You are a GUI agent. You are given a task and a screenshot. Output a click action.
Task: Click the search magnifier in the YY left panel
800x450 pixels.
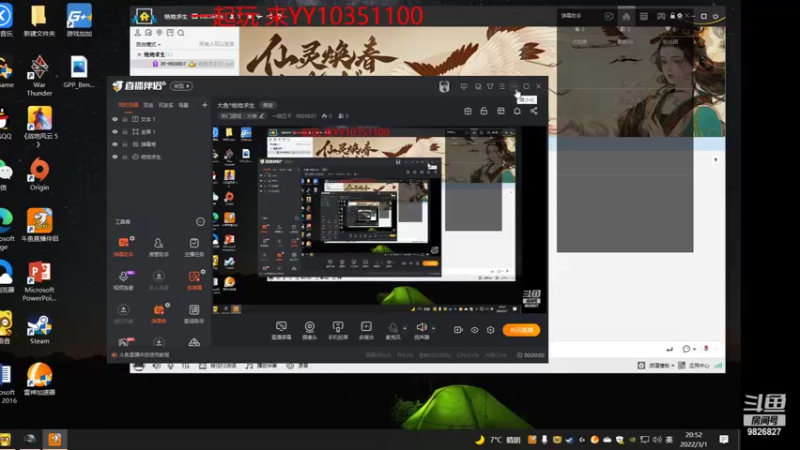pyautogui.click(x=181, y=33)
